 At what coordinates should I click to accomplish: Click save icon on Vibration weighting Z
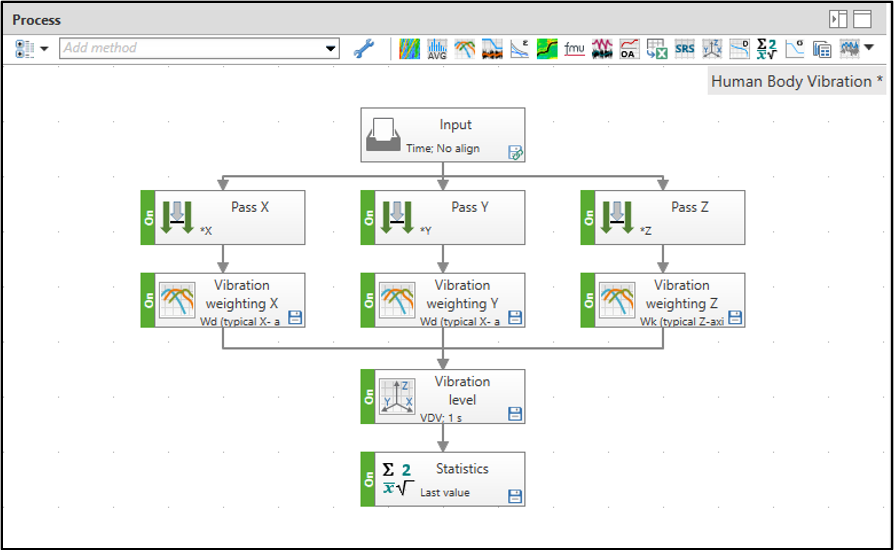pos(735,317)
